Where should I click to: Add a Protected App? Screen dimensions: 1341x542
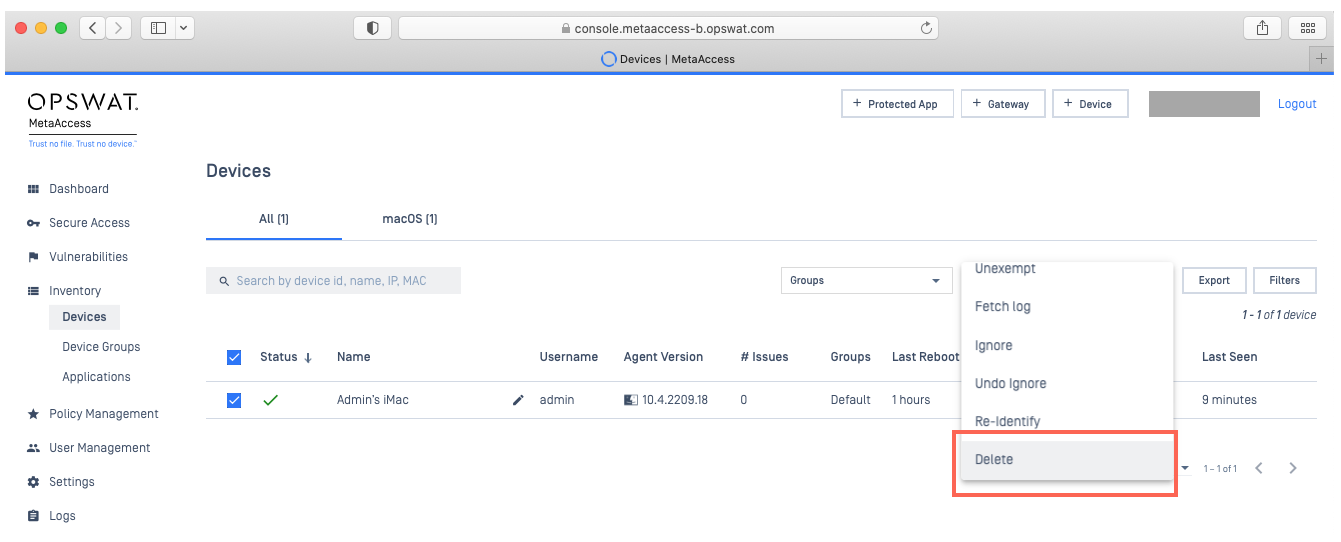[x=897, y=104]
